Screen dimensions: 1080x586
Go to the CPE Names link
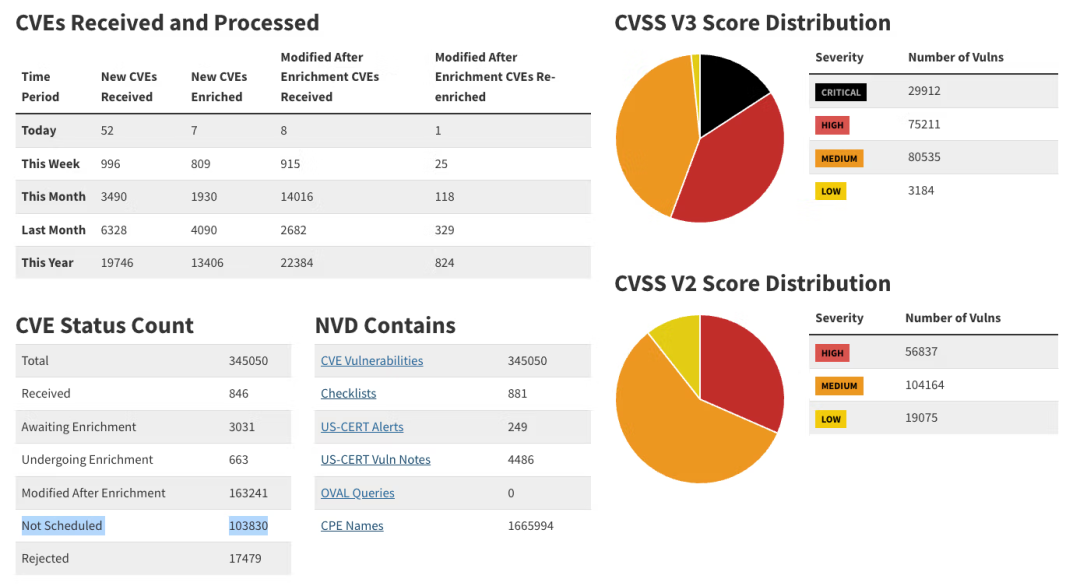coord(352,526)
